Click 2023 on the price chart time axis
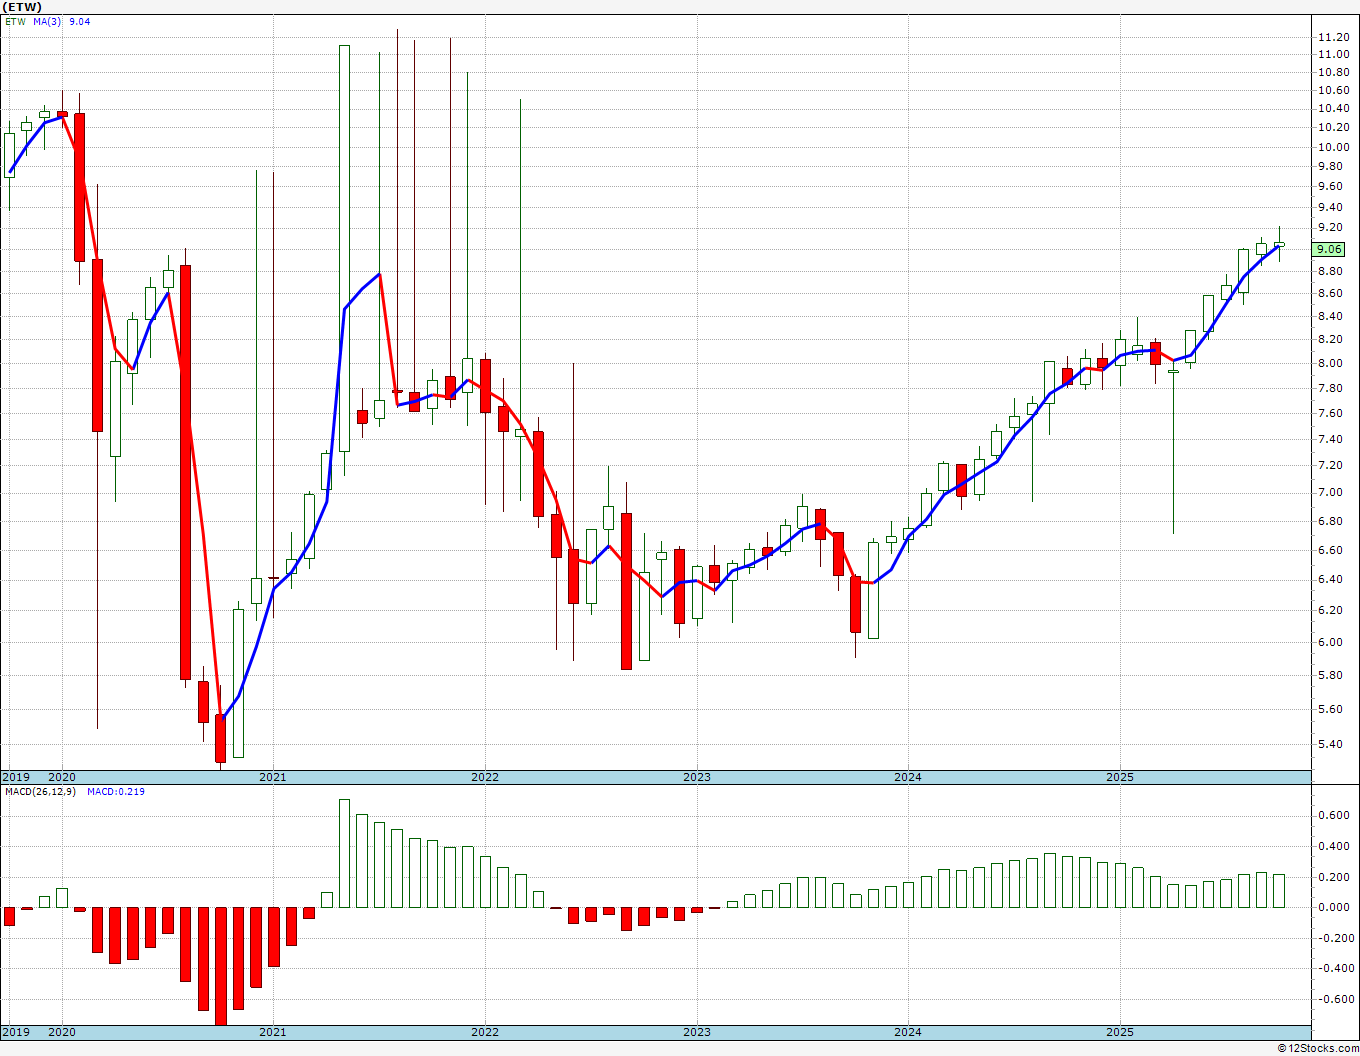This screenshot has width=1360, height=1056. point(697,777)
